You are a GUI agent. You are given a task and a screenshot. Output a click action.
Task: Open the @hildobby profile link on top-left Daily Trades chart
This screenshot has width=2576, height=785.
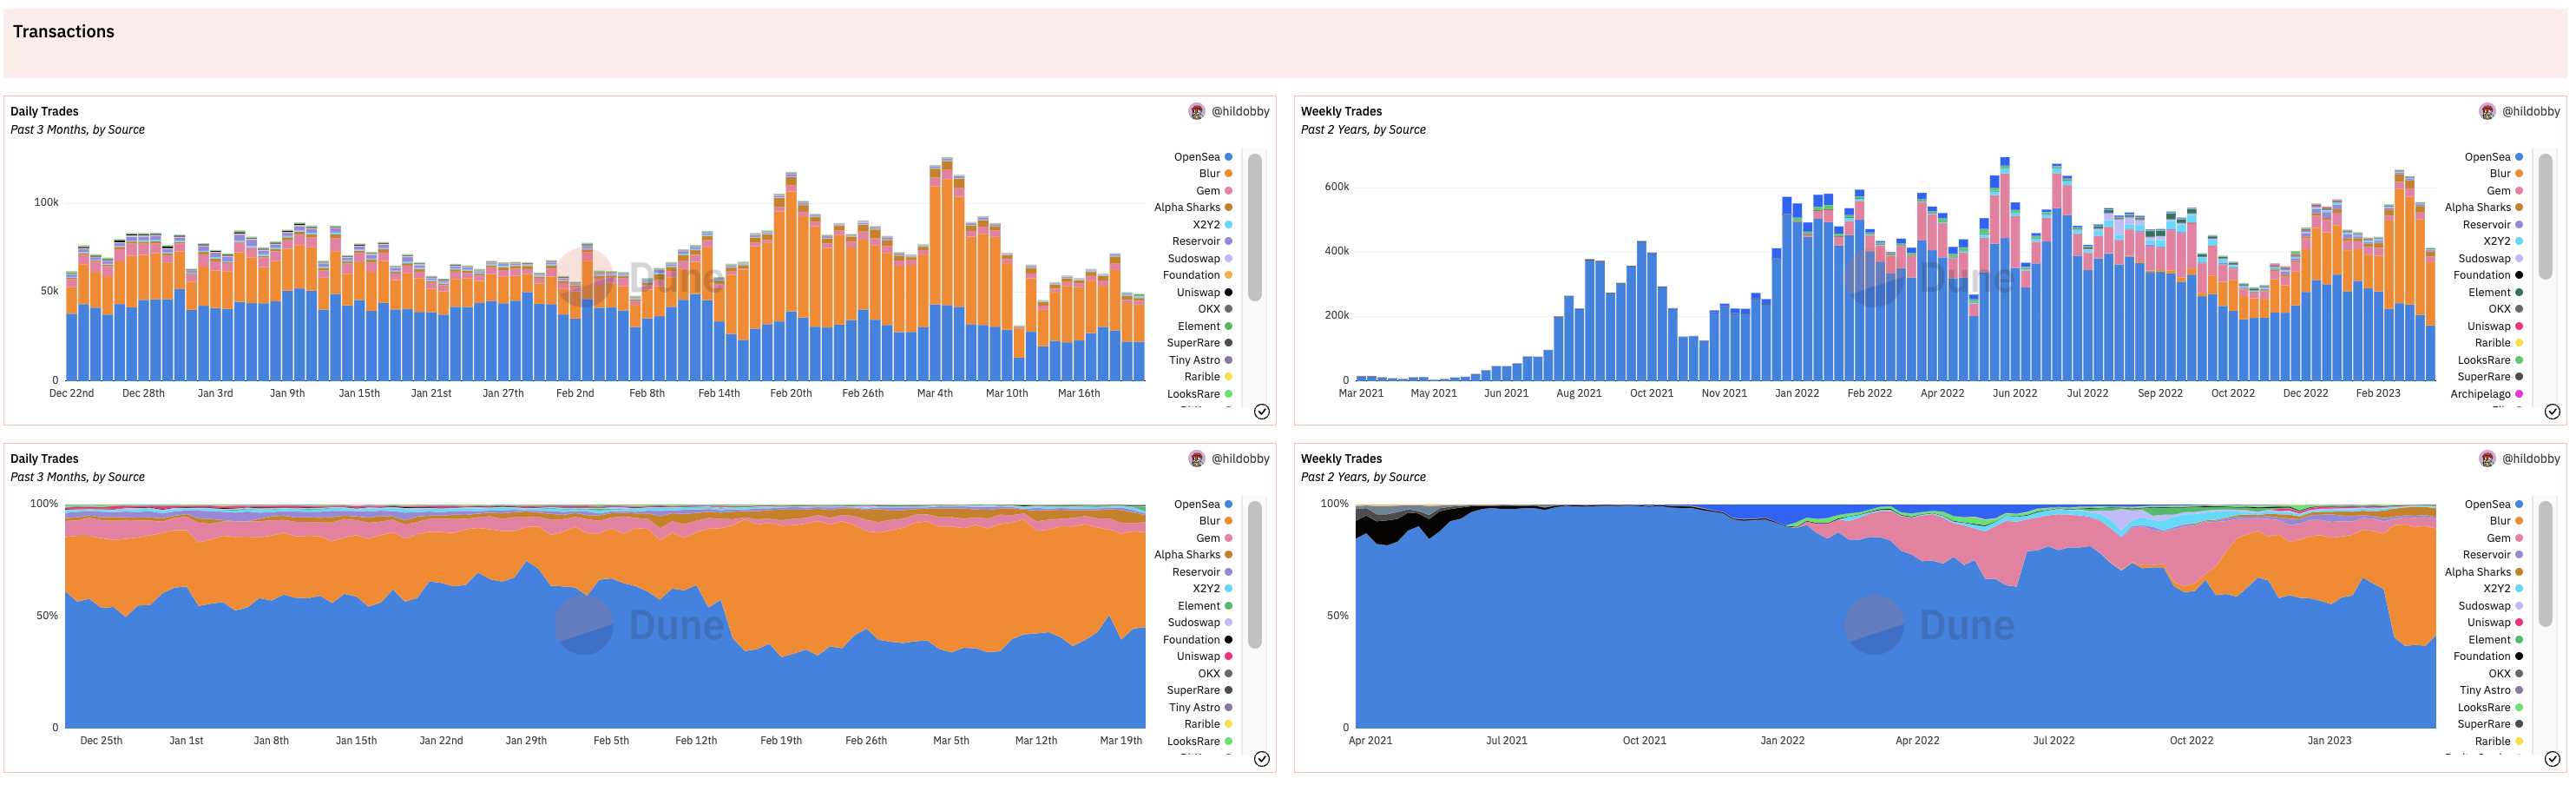[x=1240, y=111]
